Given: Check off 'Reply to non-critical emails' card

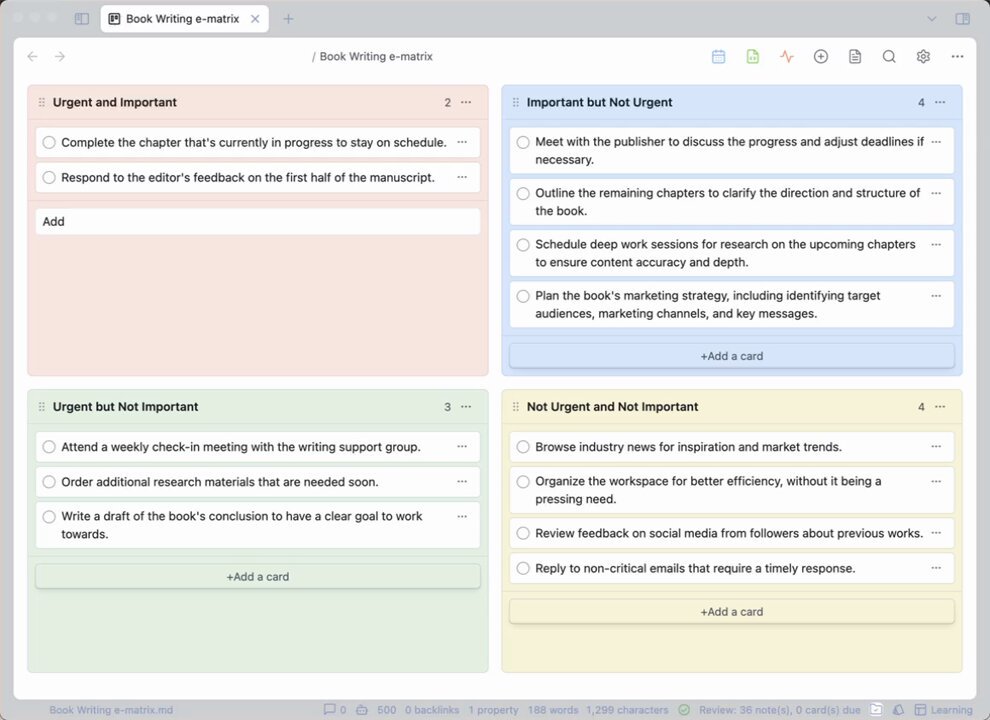Looking at the screenshot, I should point(523,568).
